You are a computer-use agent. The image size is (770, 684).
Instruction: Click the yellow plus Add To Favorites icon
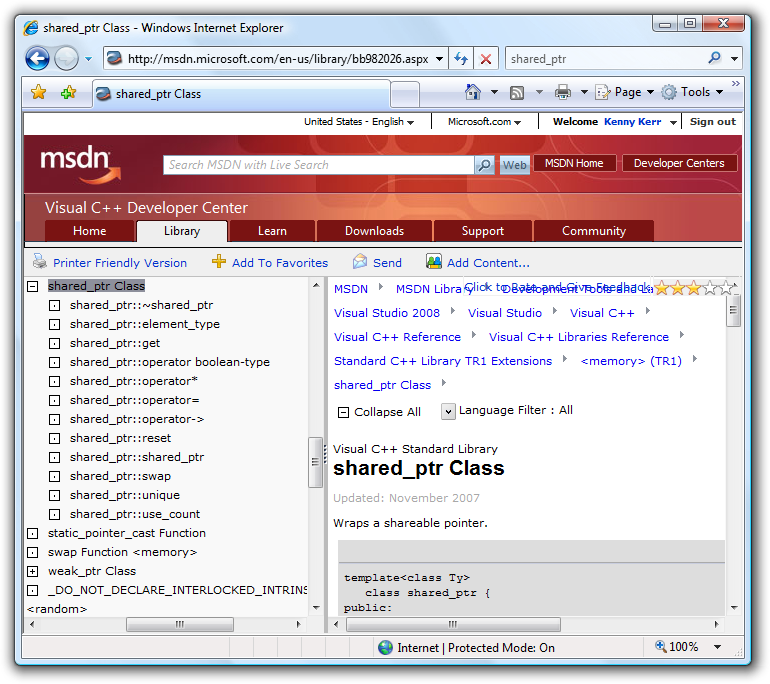point(219,261)
